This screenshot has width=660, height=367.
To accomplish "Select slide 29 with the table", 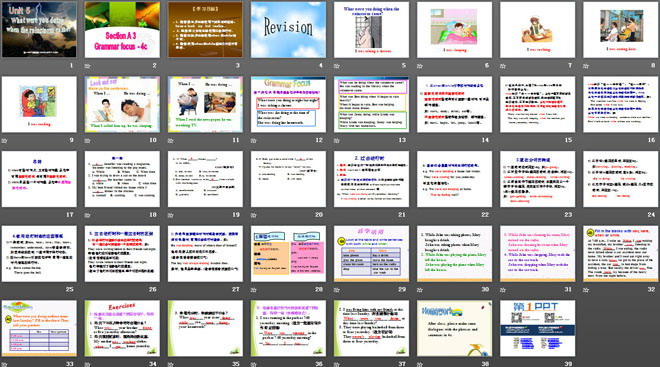I will point(371,254).
